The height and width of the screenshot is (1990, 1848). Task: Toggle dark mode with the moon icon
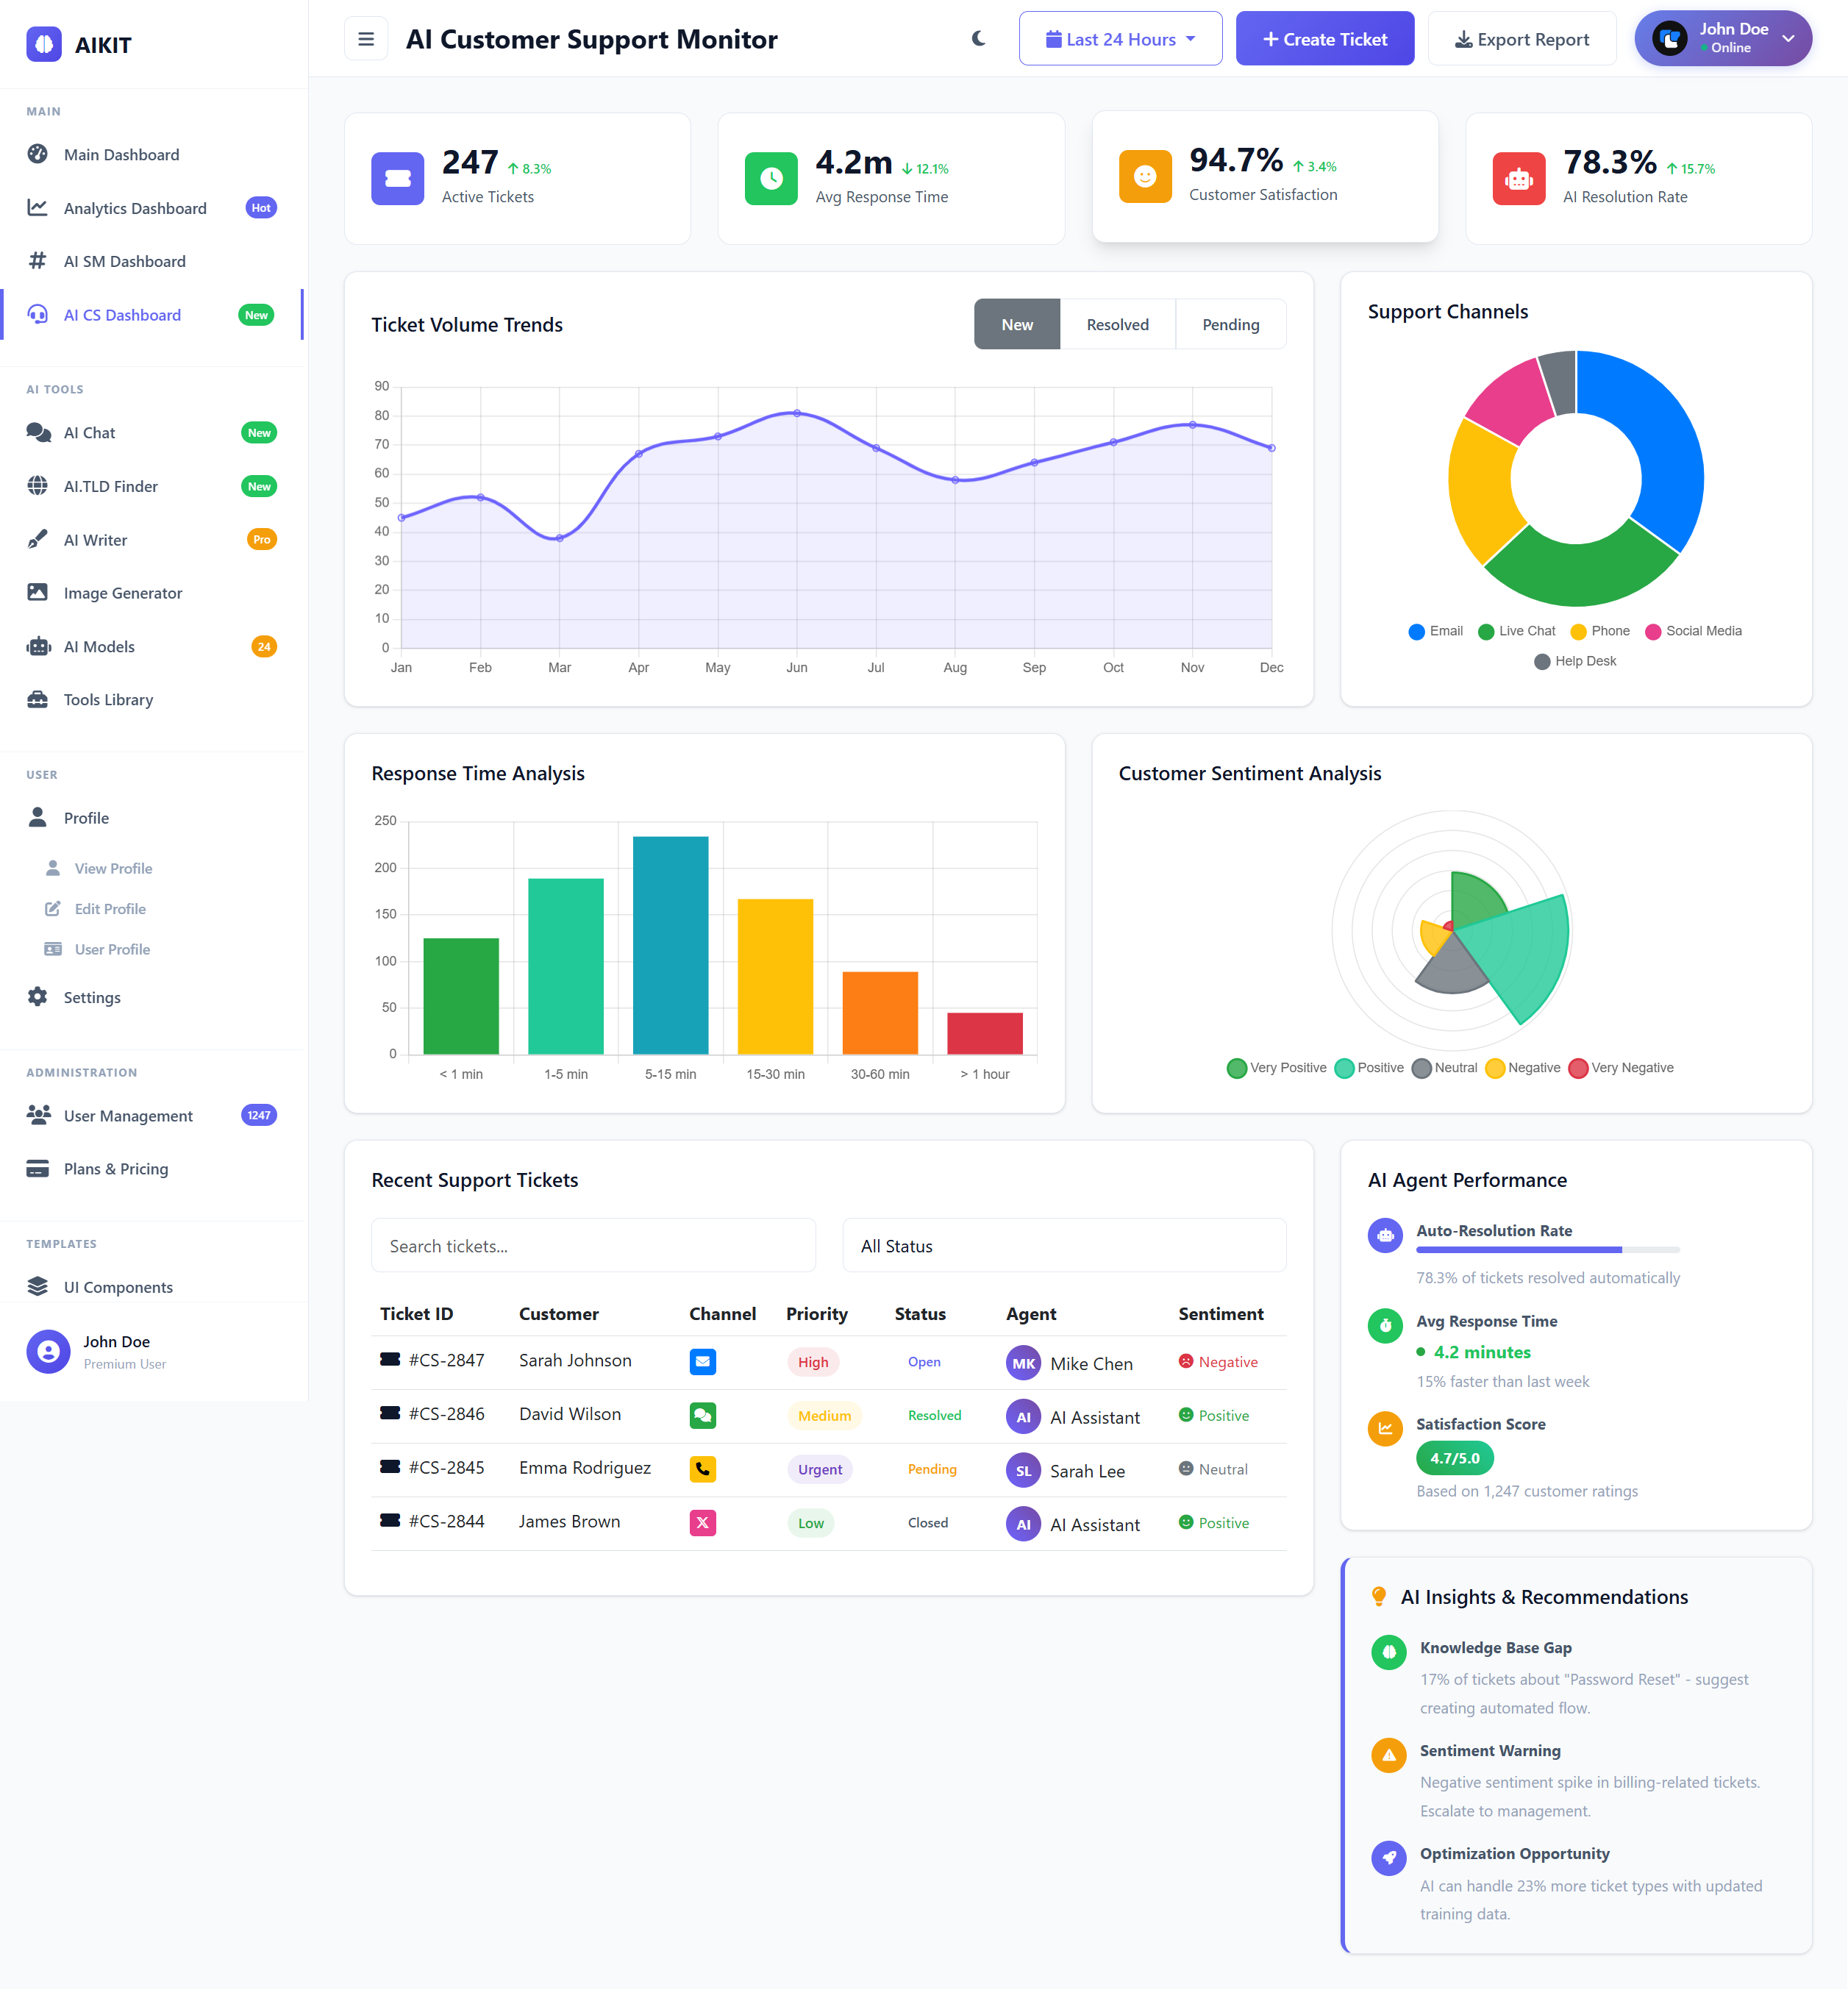978,39
